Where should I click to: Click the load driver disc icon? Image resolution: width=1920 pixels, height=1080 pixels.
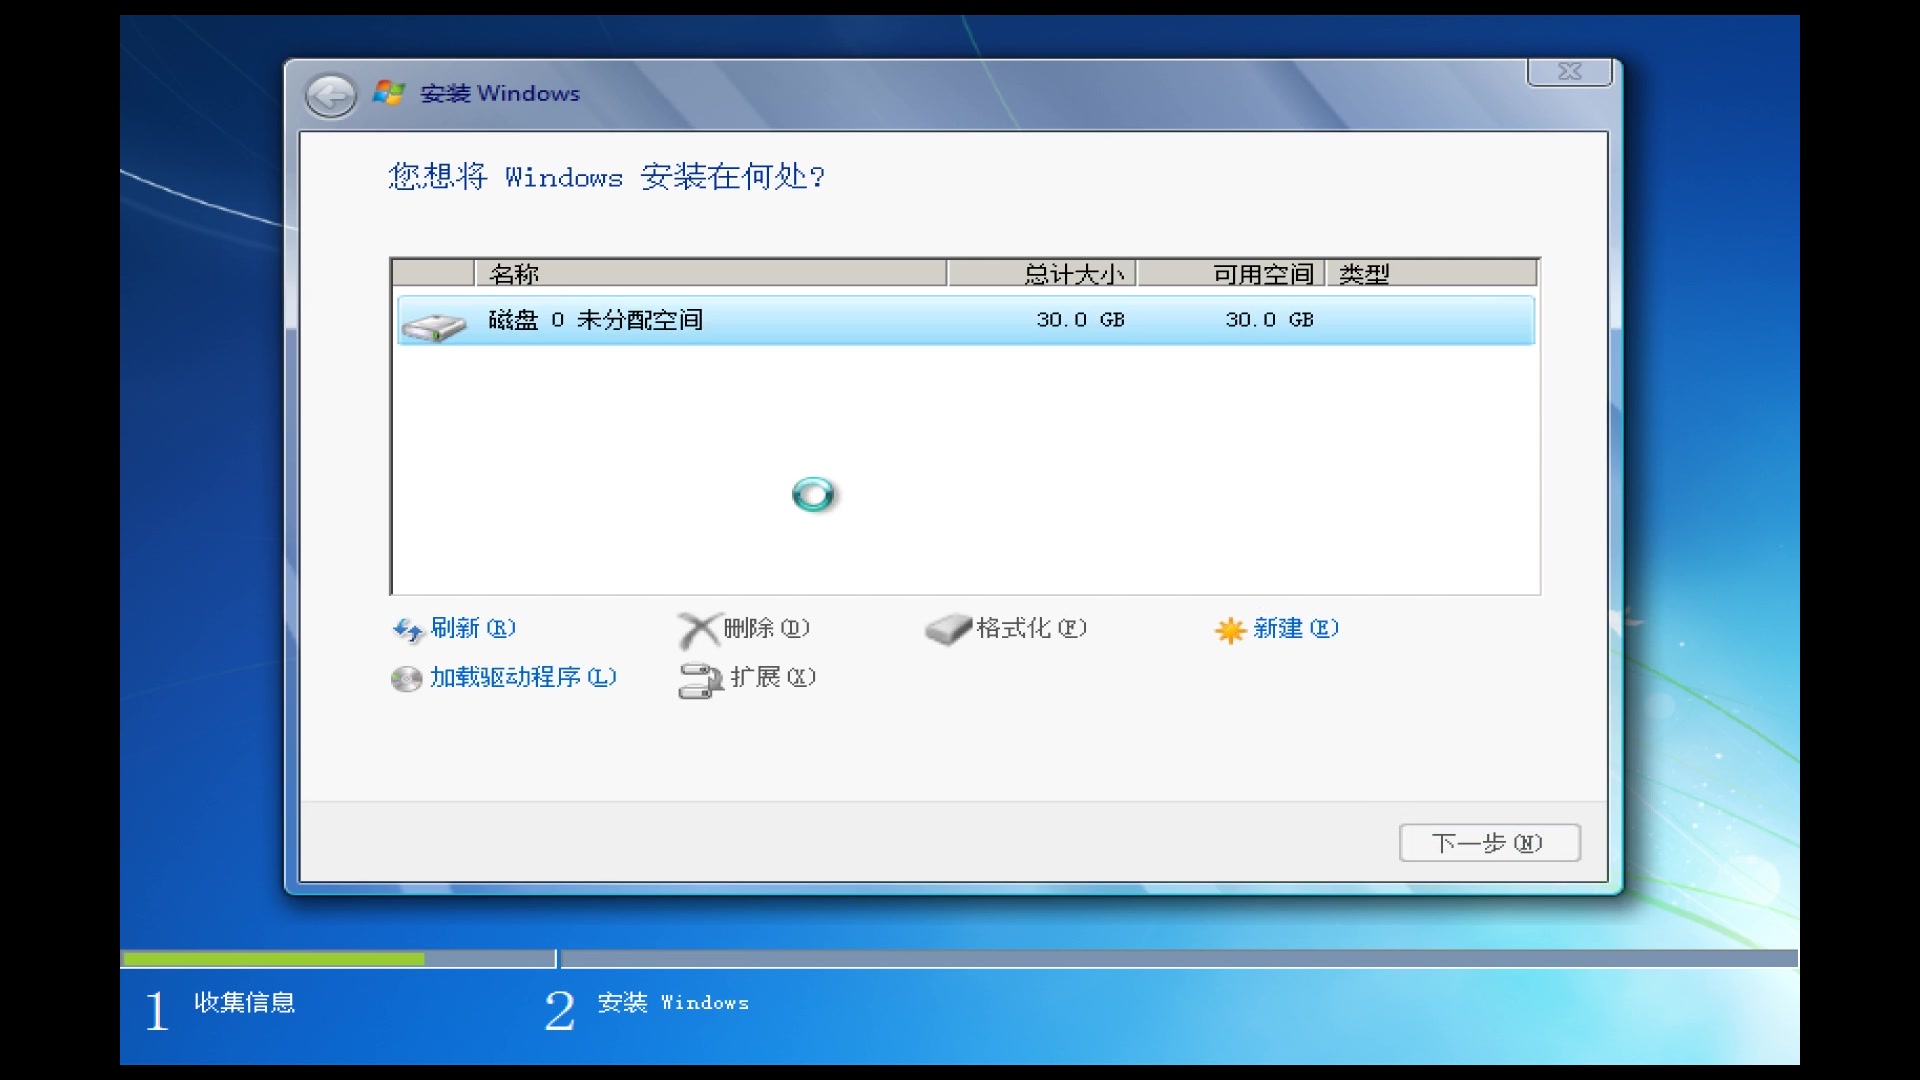click(x=406, y=679)
